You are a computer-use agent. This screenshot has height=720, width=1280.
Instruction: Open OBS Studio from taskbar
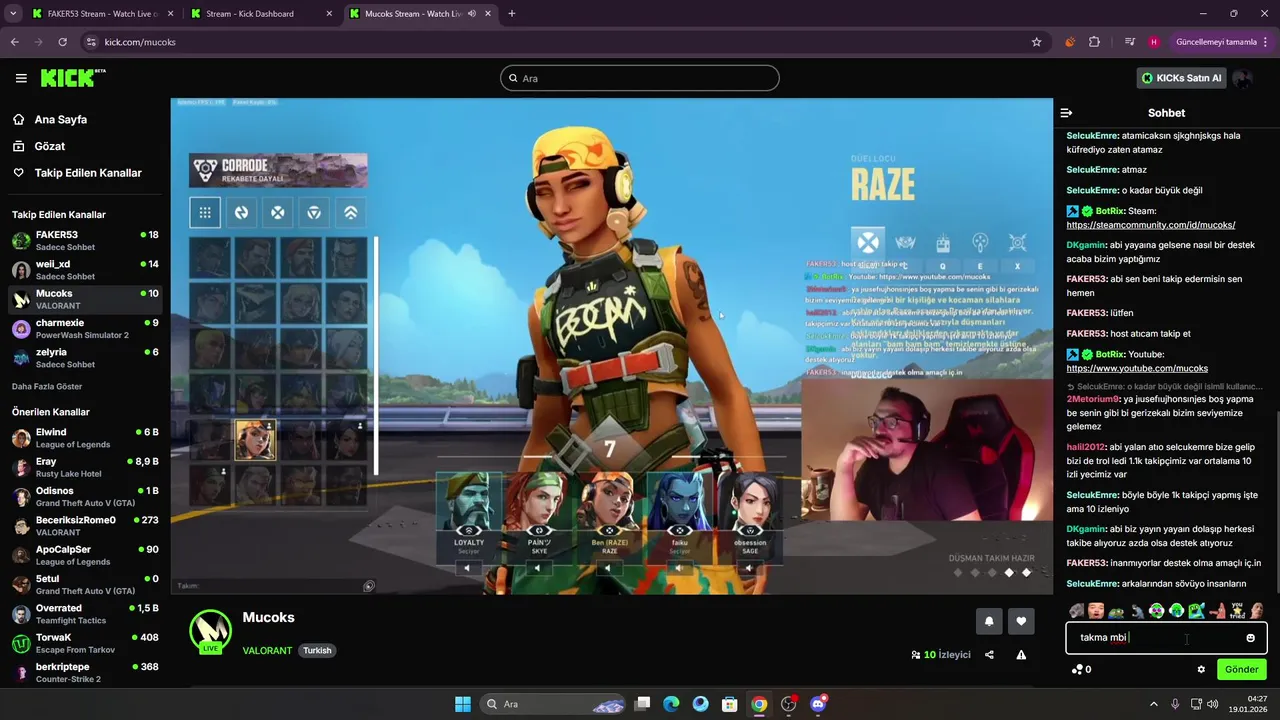(789, 704)
